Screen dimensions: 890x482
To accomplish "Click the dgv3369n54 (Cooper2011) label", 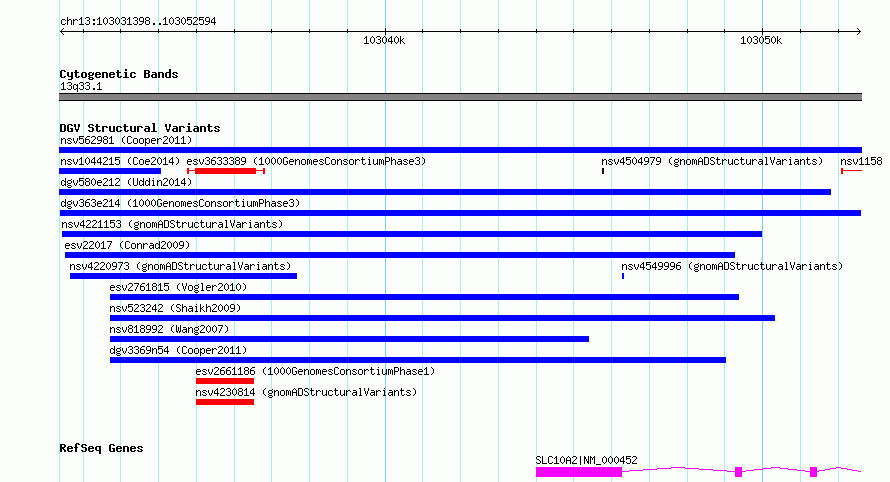I will pos(178,350).
